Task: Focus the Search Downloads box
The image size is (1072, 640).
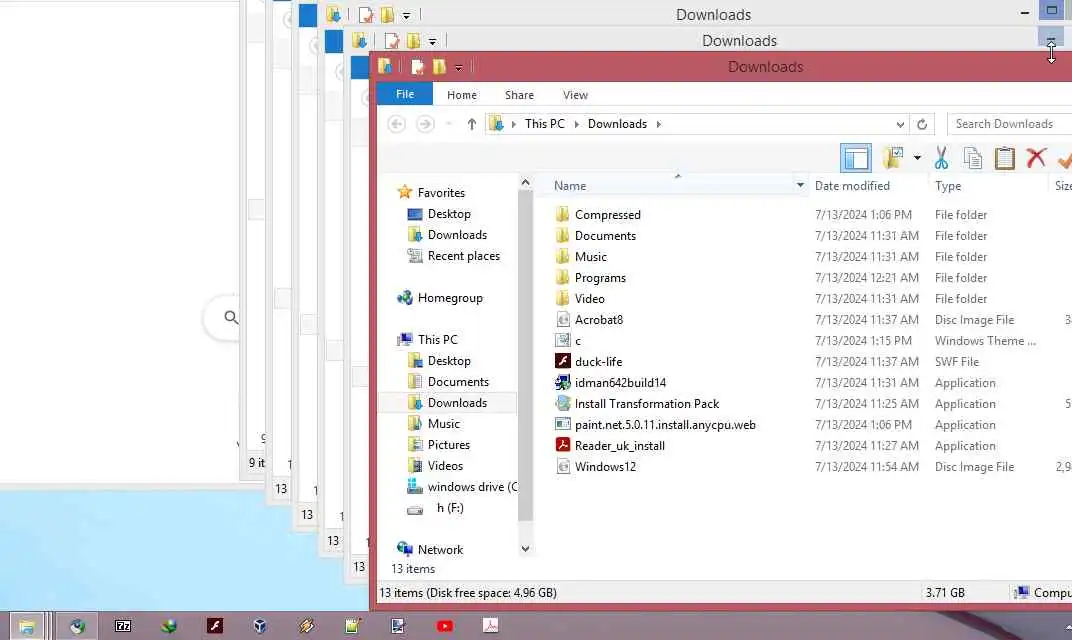Action: 1009,124
